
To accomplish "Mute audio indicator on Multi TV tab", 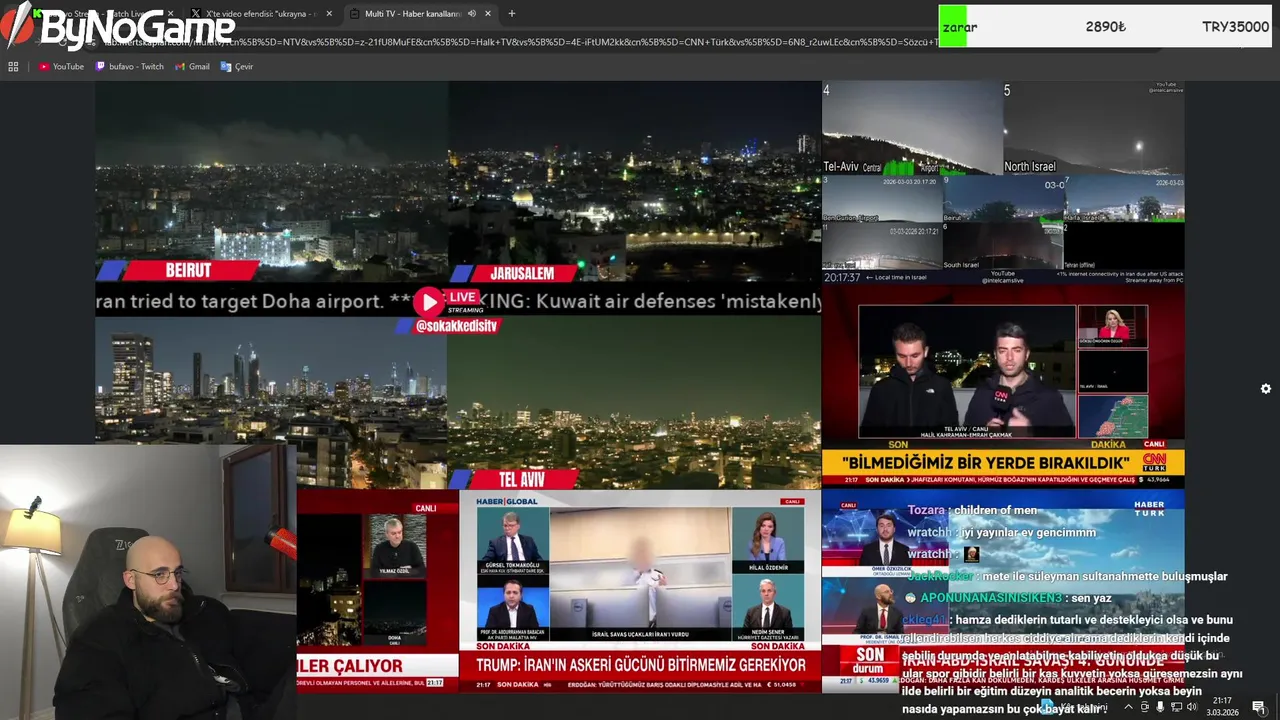I will point(472,14).
